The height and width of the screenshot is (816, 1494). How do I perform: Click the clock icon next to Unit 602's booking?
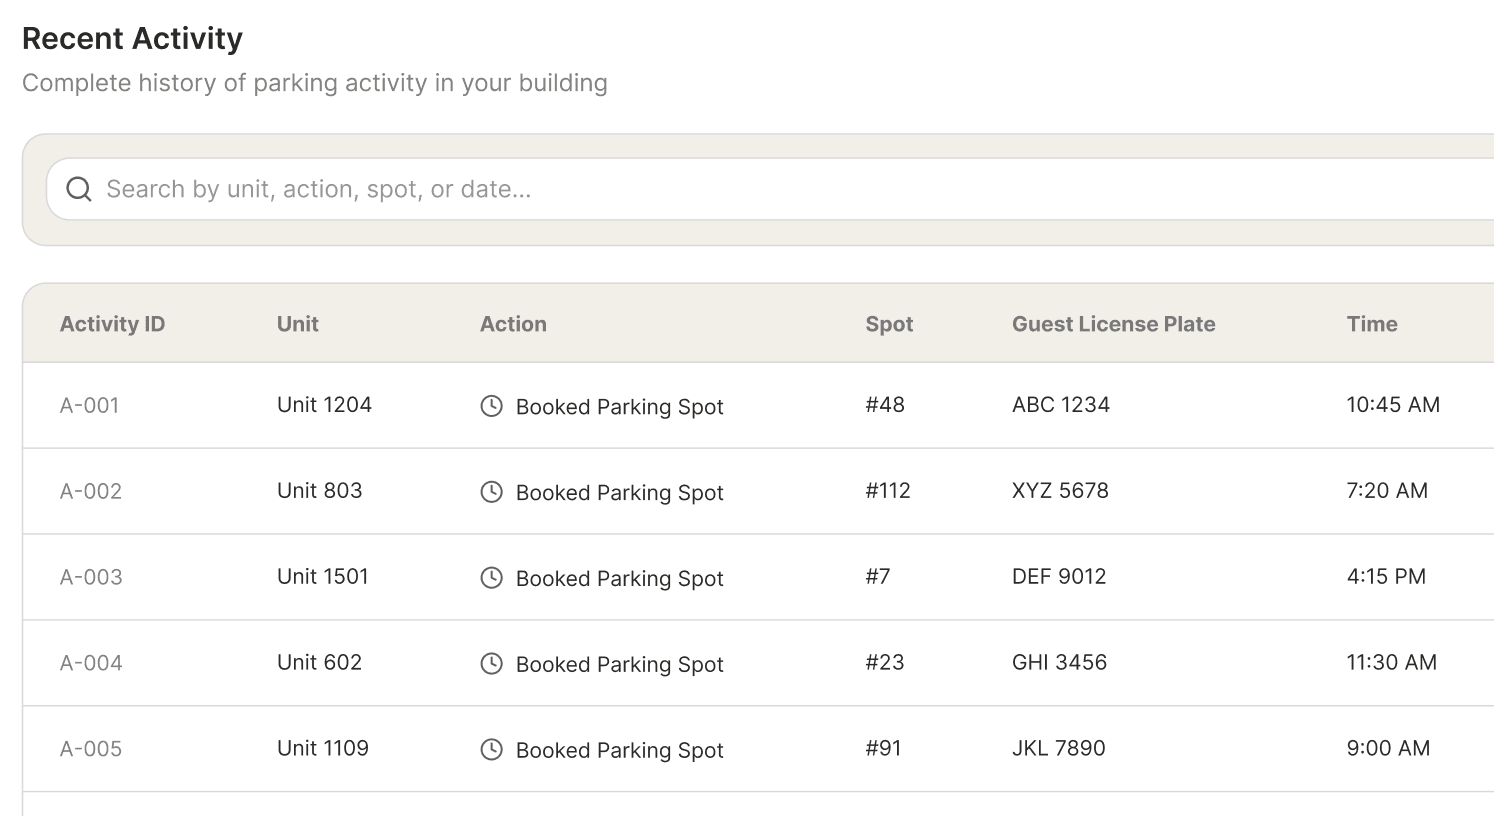click(x=491, y=663)
